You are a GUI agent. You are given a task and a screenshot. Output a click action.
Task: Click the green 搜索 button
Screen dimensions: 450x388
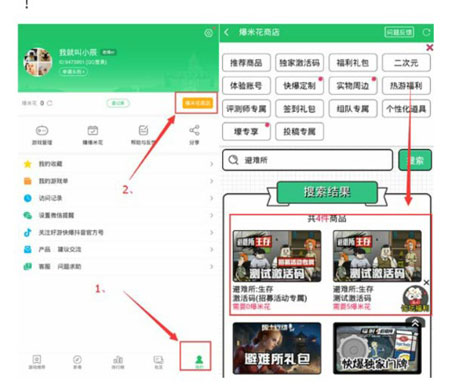pos(415,160)
